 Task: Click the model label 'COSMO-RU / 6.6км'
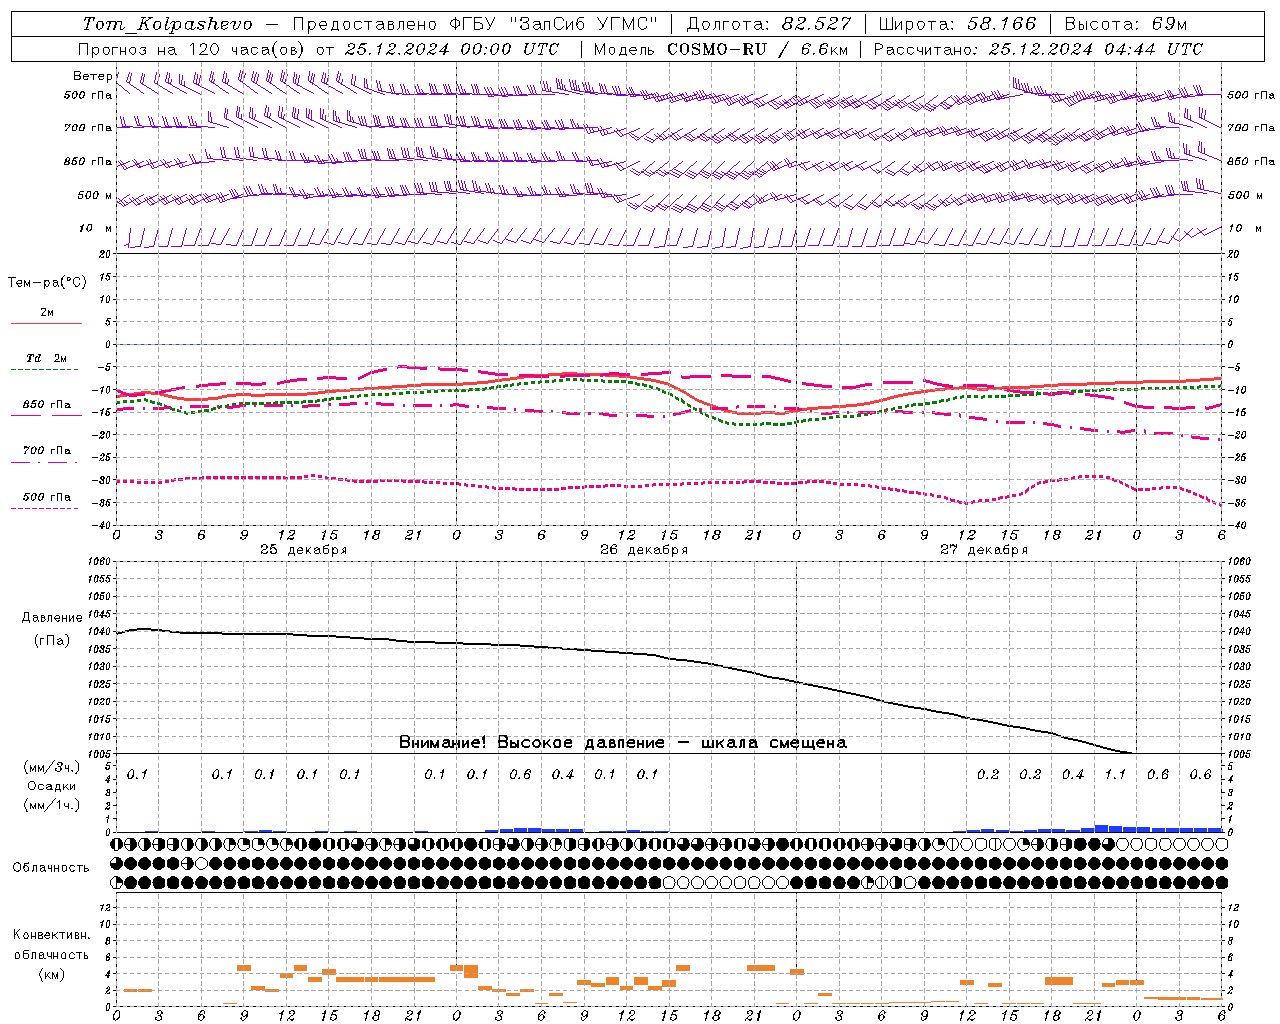[x=758, y=49]
